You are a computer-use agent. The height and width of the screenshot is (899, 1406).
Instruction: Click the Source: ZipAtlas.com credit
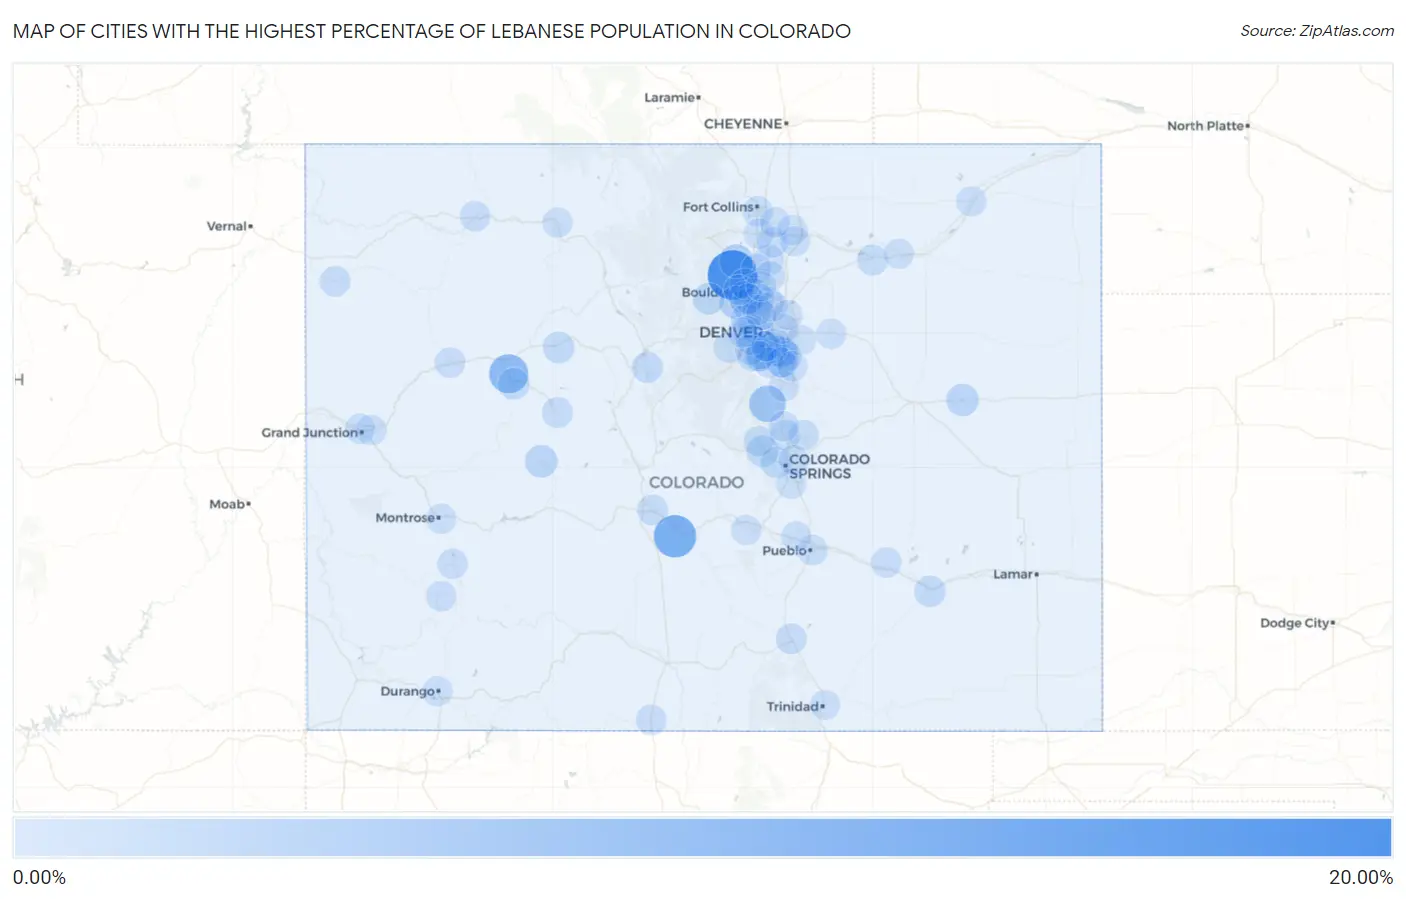click(1317, 31)
